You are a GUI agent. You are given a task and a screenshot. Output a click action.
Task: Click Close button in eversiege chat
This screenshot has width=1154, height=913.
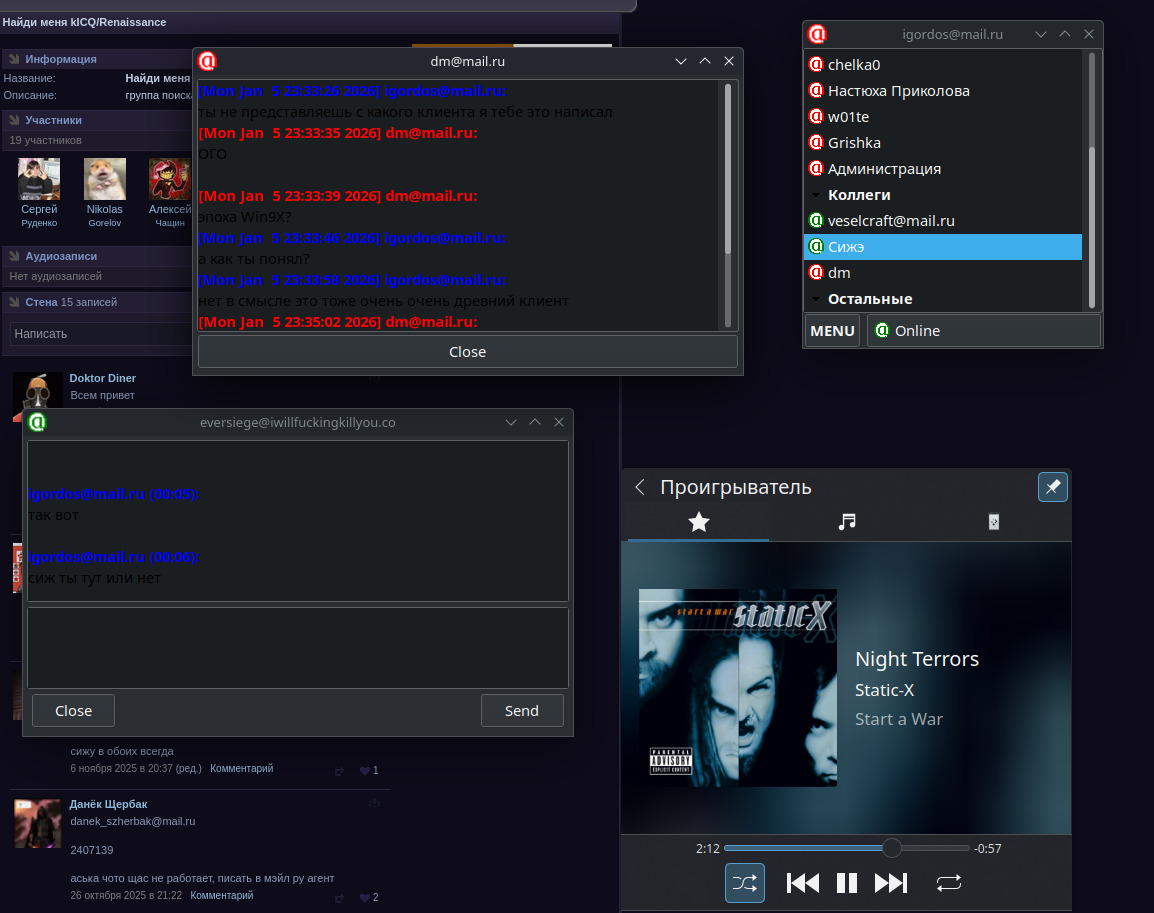click(x=74, y=711)
